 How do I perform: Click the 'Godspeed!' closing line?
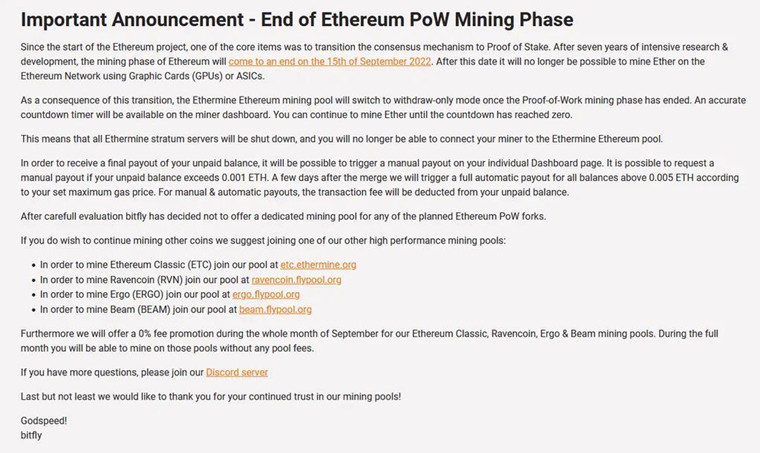click(44, 421)
